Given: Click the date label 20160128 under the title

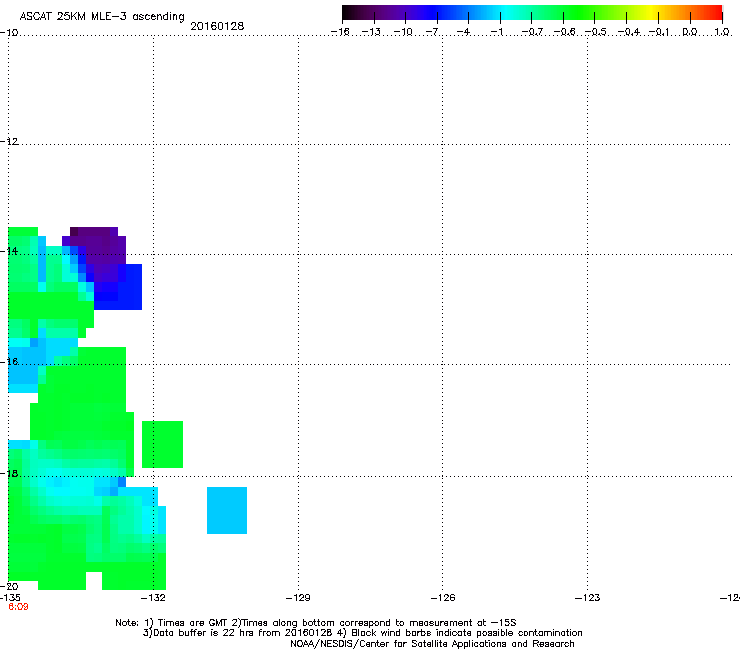Looking at the screenshot, I should pos(217,26).
